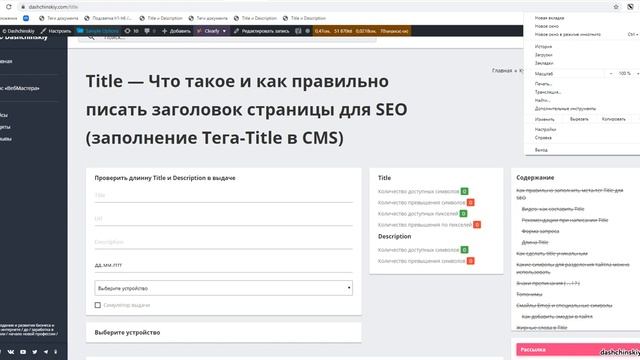The image size is (640, 360).
Task: Click the Title input field
Action: (x=223, y=196)
